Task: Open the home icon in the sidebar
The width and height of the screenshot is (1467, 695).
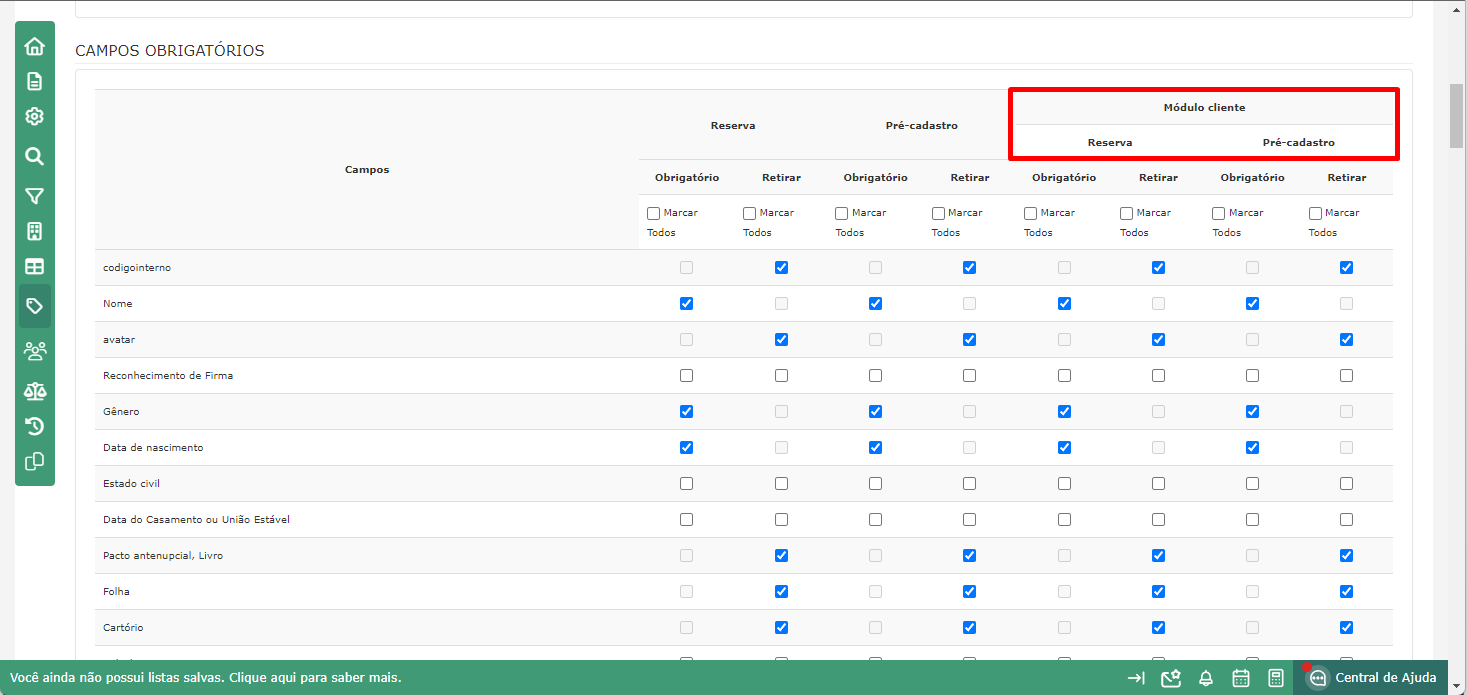Action: 35,46
